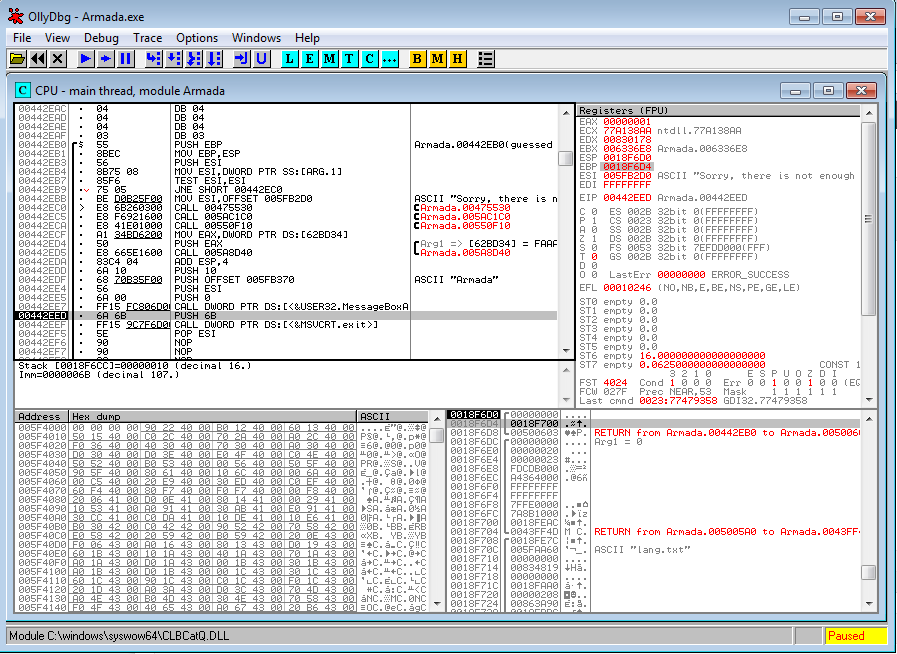Show Executable modules (E button)
Image resolution: width=897 pixels, height=654 pixels.
[310, 59]
